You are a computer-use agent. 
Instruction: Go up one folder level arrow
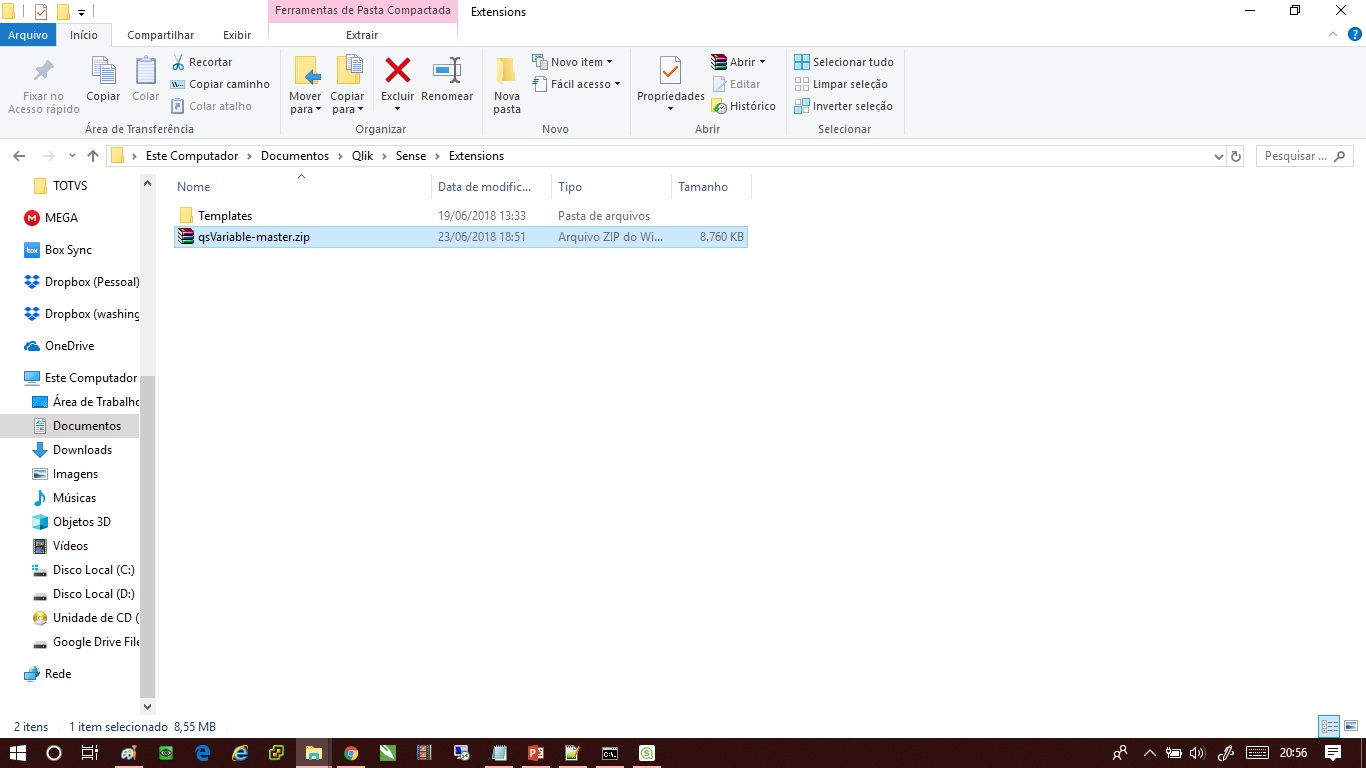coord(93,156)
